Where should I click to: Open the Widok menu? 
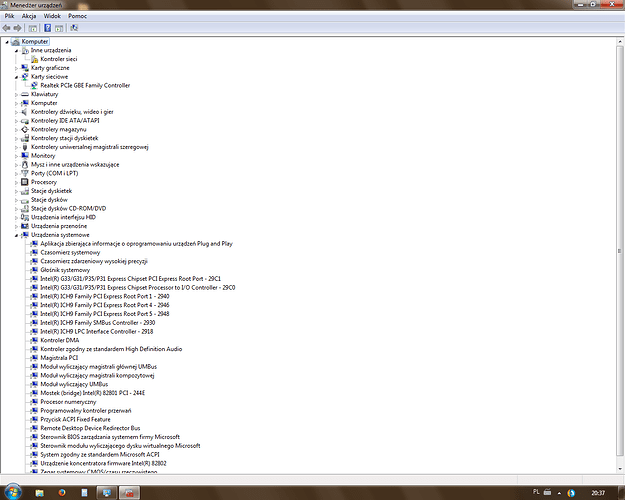52,16
